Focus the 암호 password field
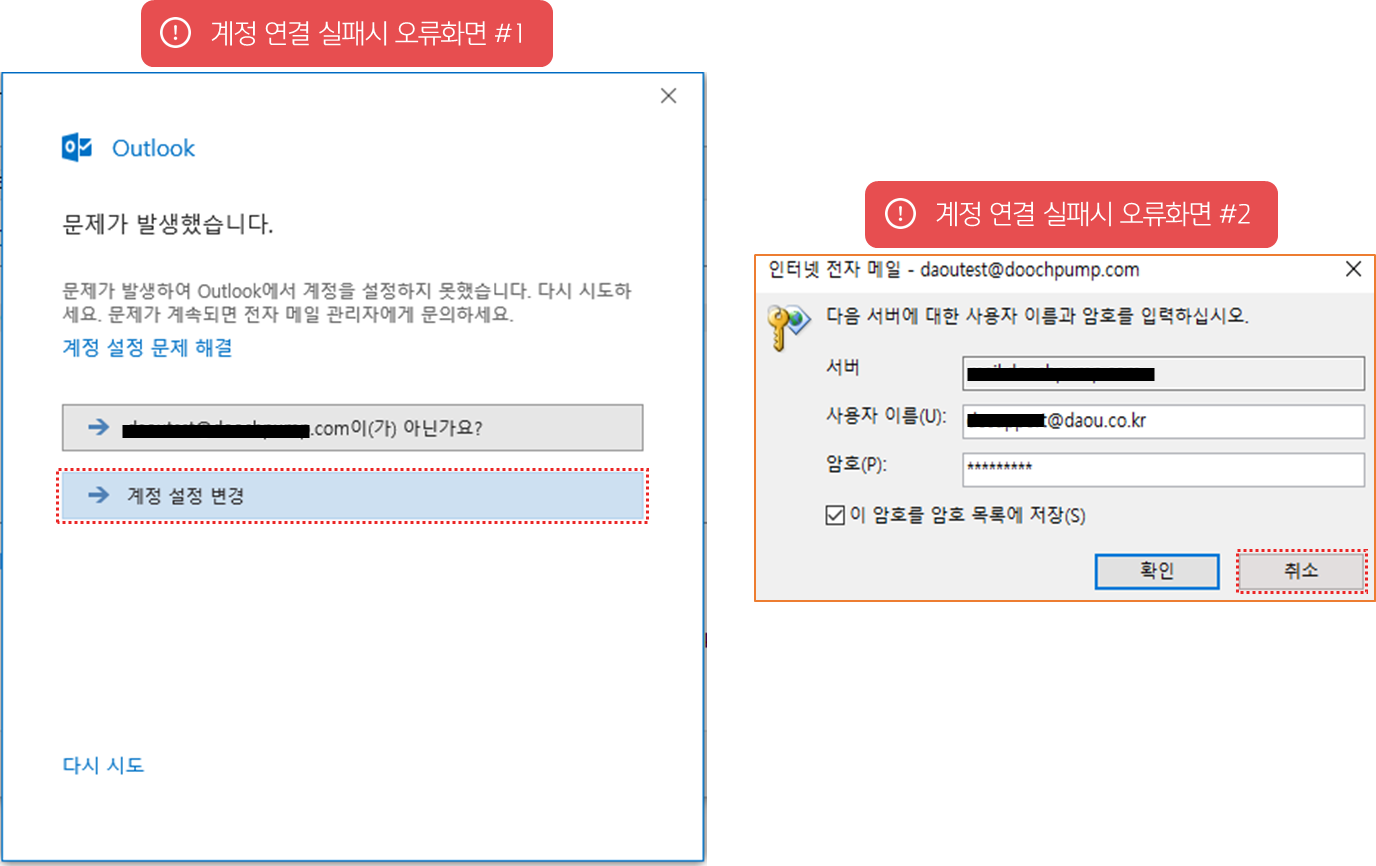Viewport: 1376px width, 866px height. [1163, 468]
